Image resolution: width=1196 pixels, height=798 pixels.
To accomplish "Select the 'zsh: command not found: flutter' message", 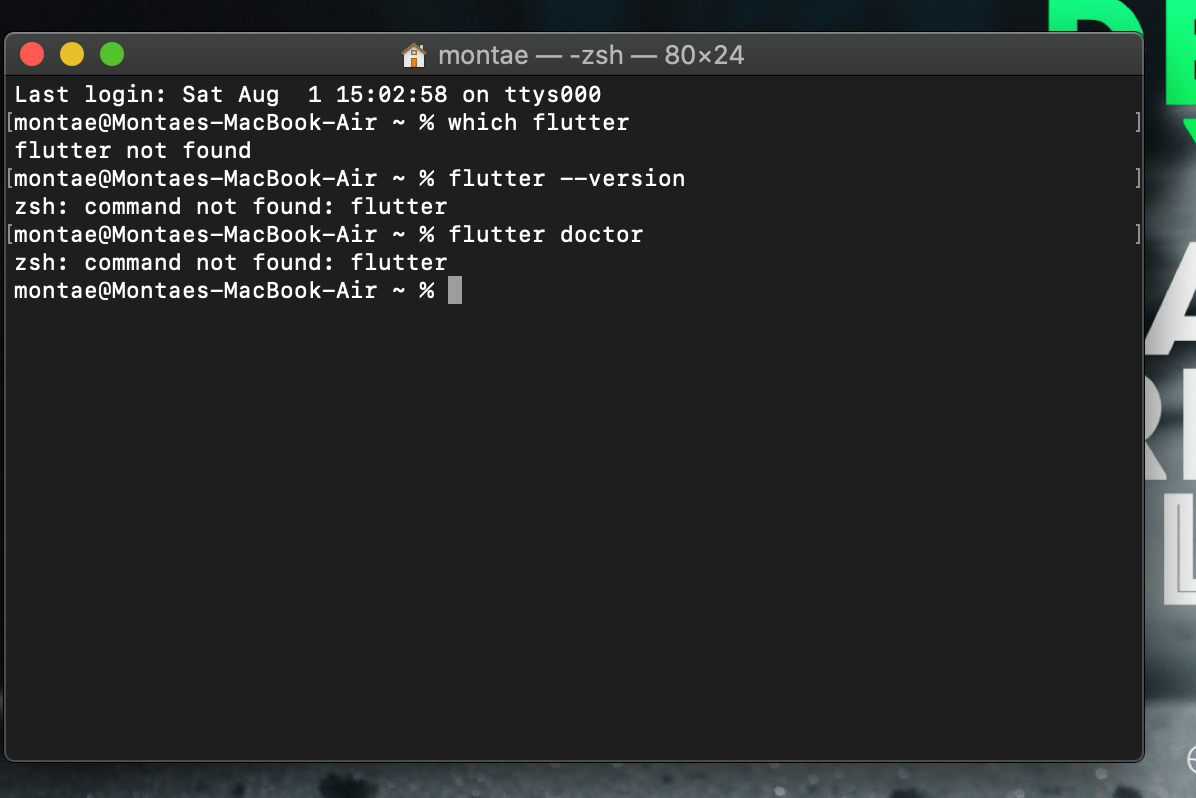I will [229, 206].
